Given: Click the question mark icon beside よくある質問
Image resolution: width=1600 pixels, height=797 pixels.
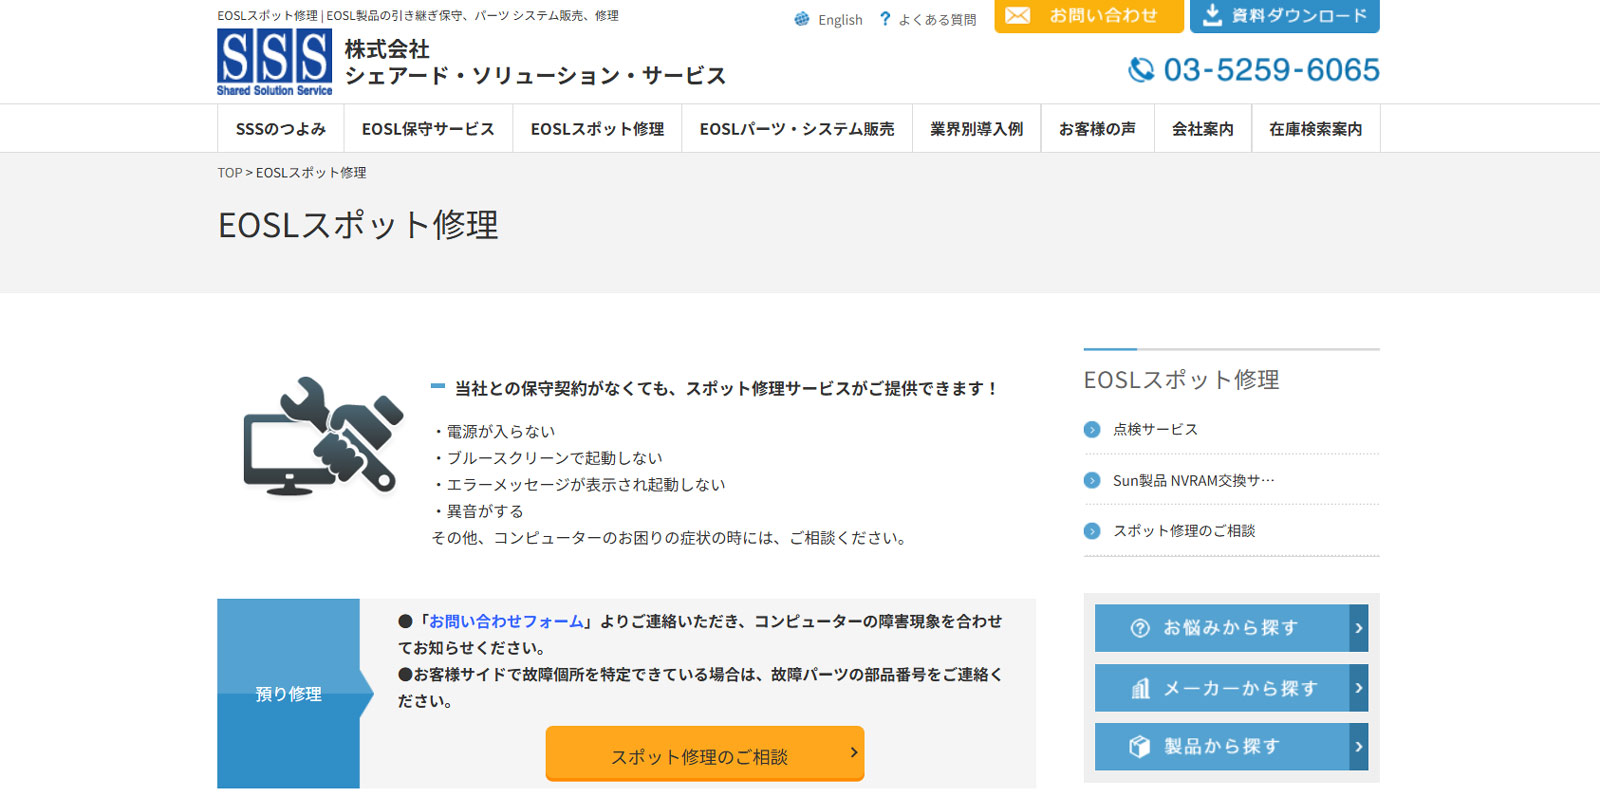Looking at the screenshot, I should click(x=885, y=19).
